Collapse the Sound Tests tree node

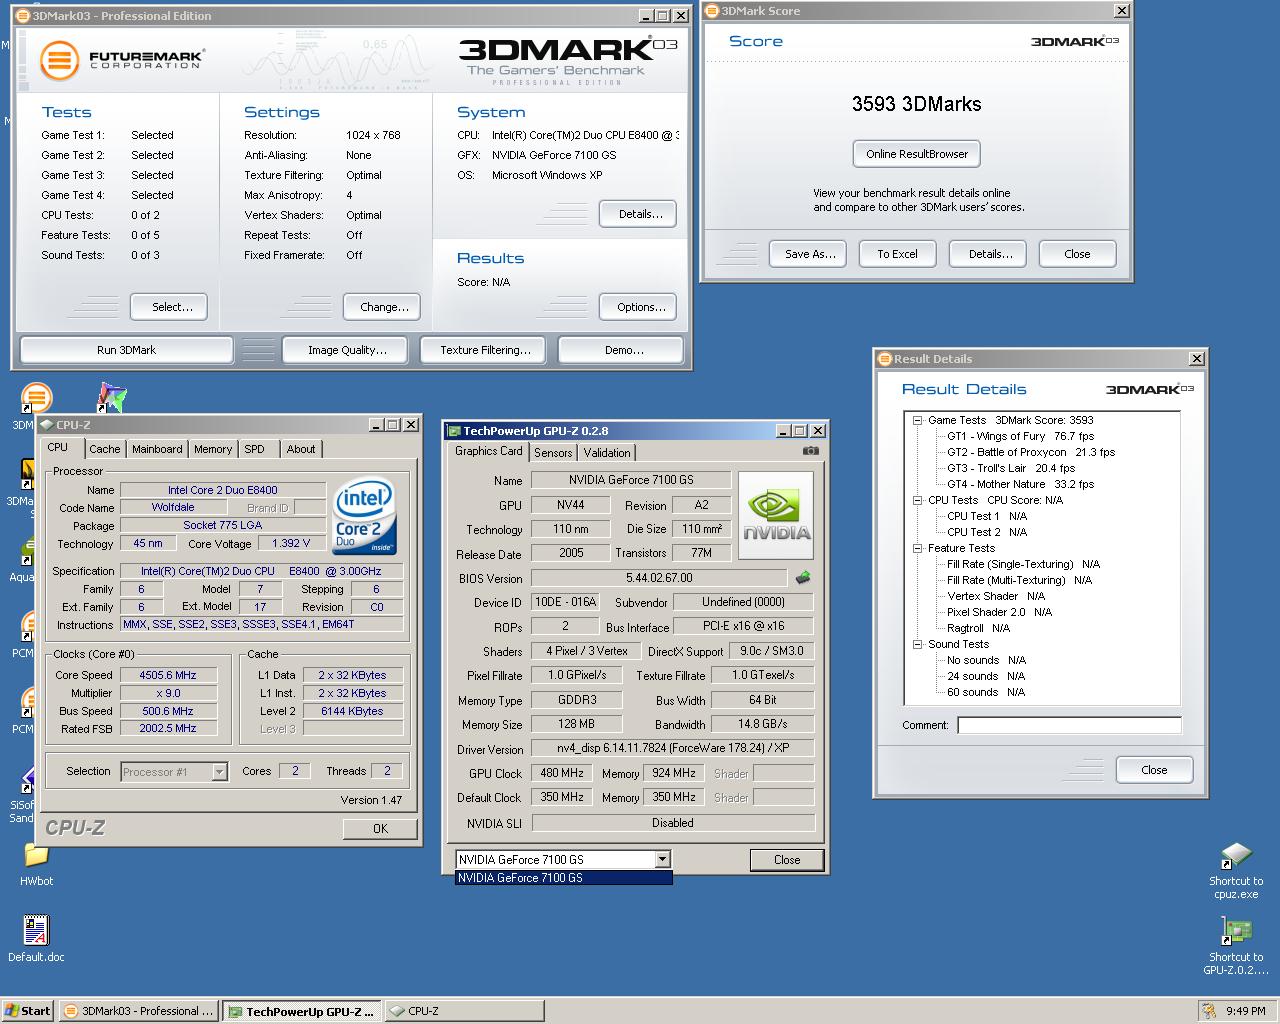[917, 644]
